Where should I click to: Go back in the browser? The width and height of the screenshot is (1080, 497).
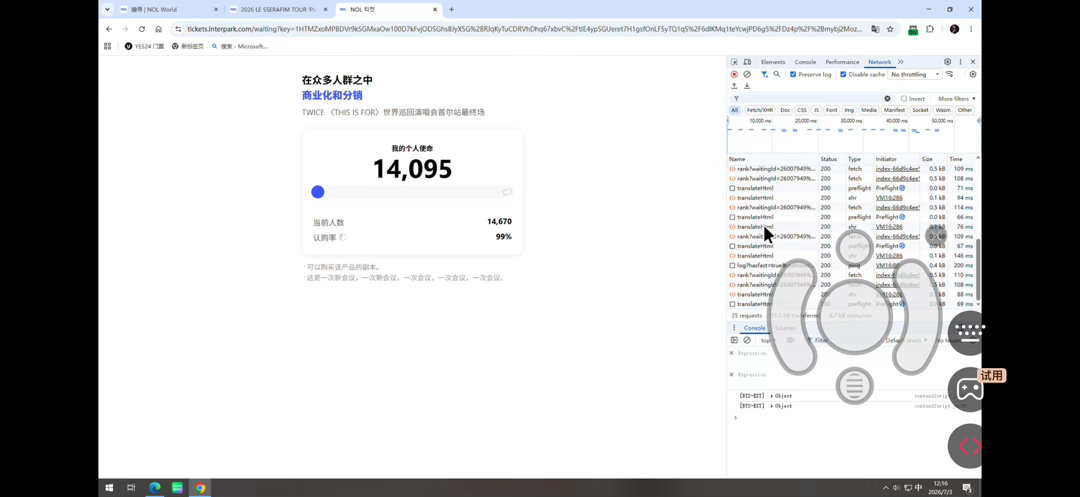point(109,29)
